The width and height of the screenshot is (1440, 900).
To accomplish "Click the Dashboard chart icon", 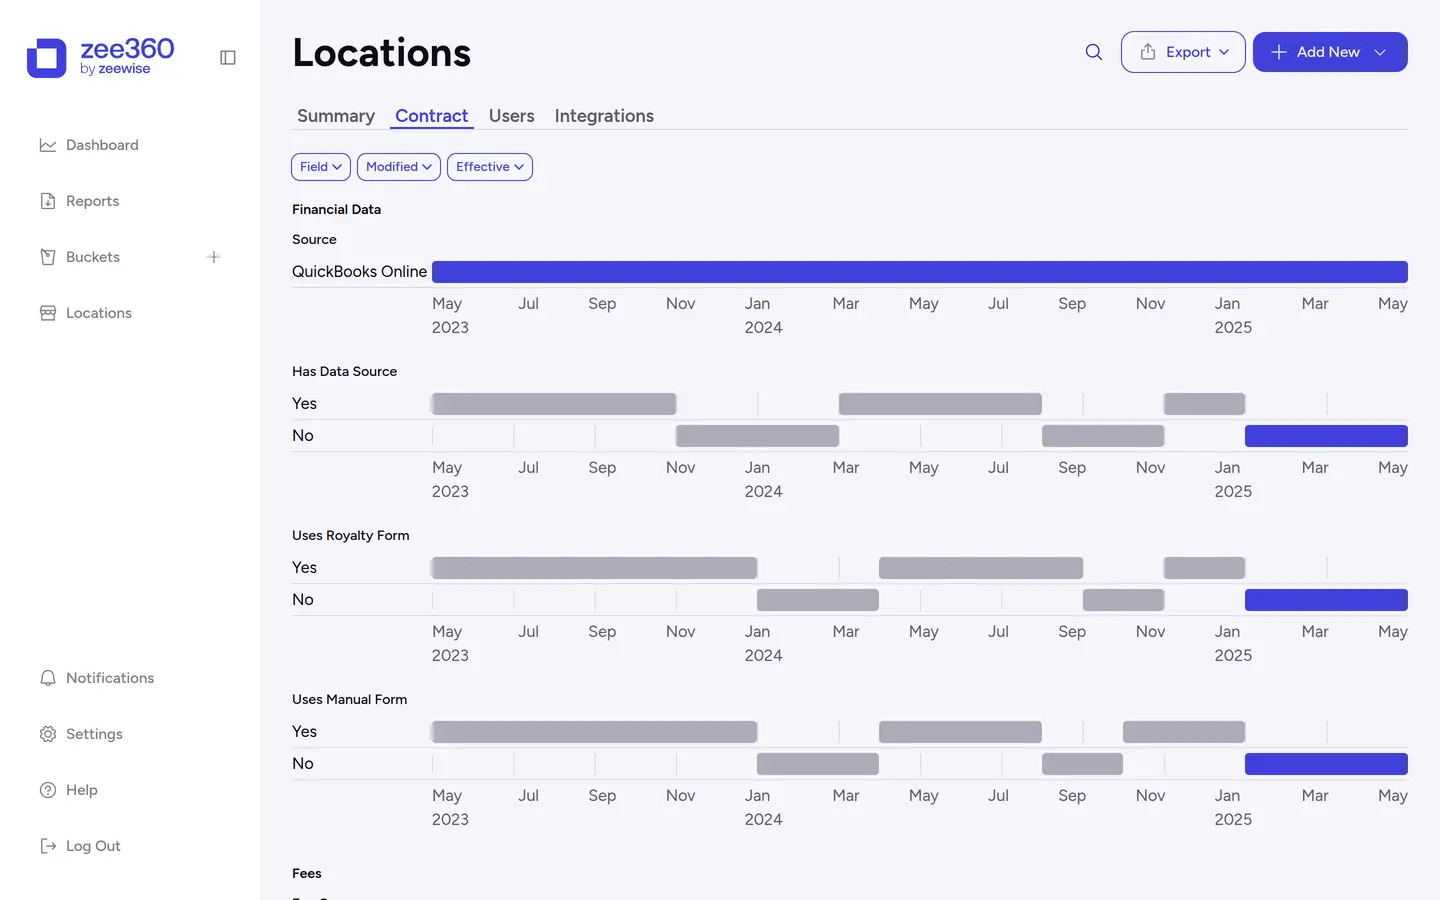I will pyautogui.click(x=48, y=145).
